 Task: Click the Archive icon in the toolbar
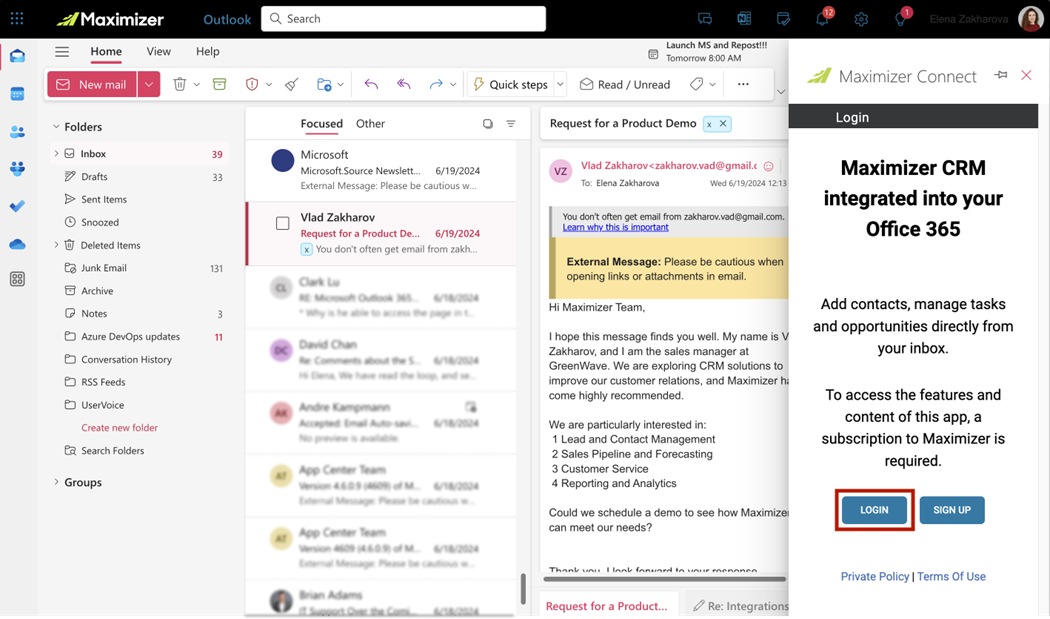point(220,84)
